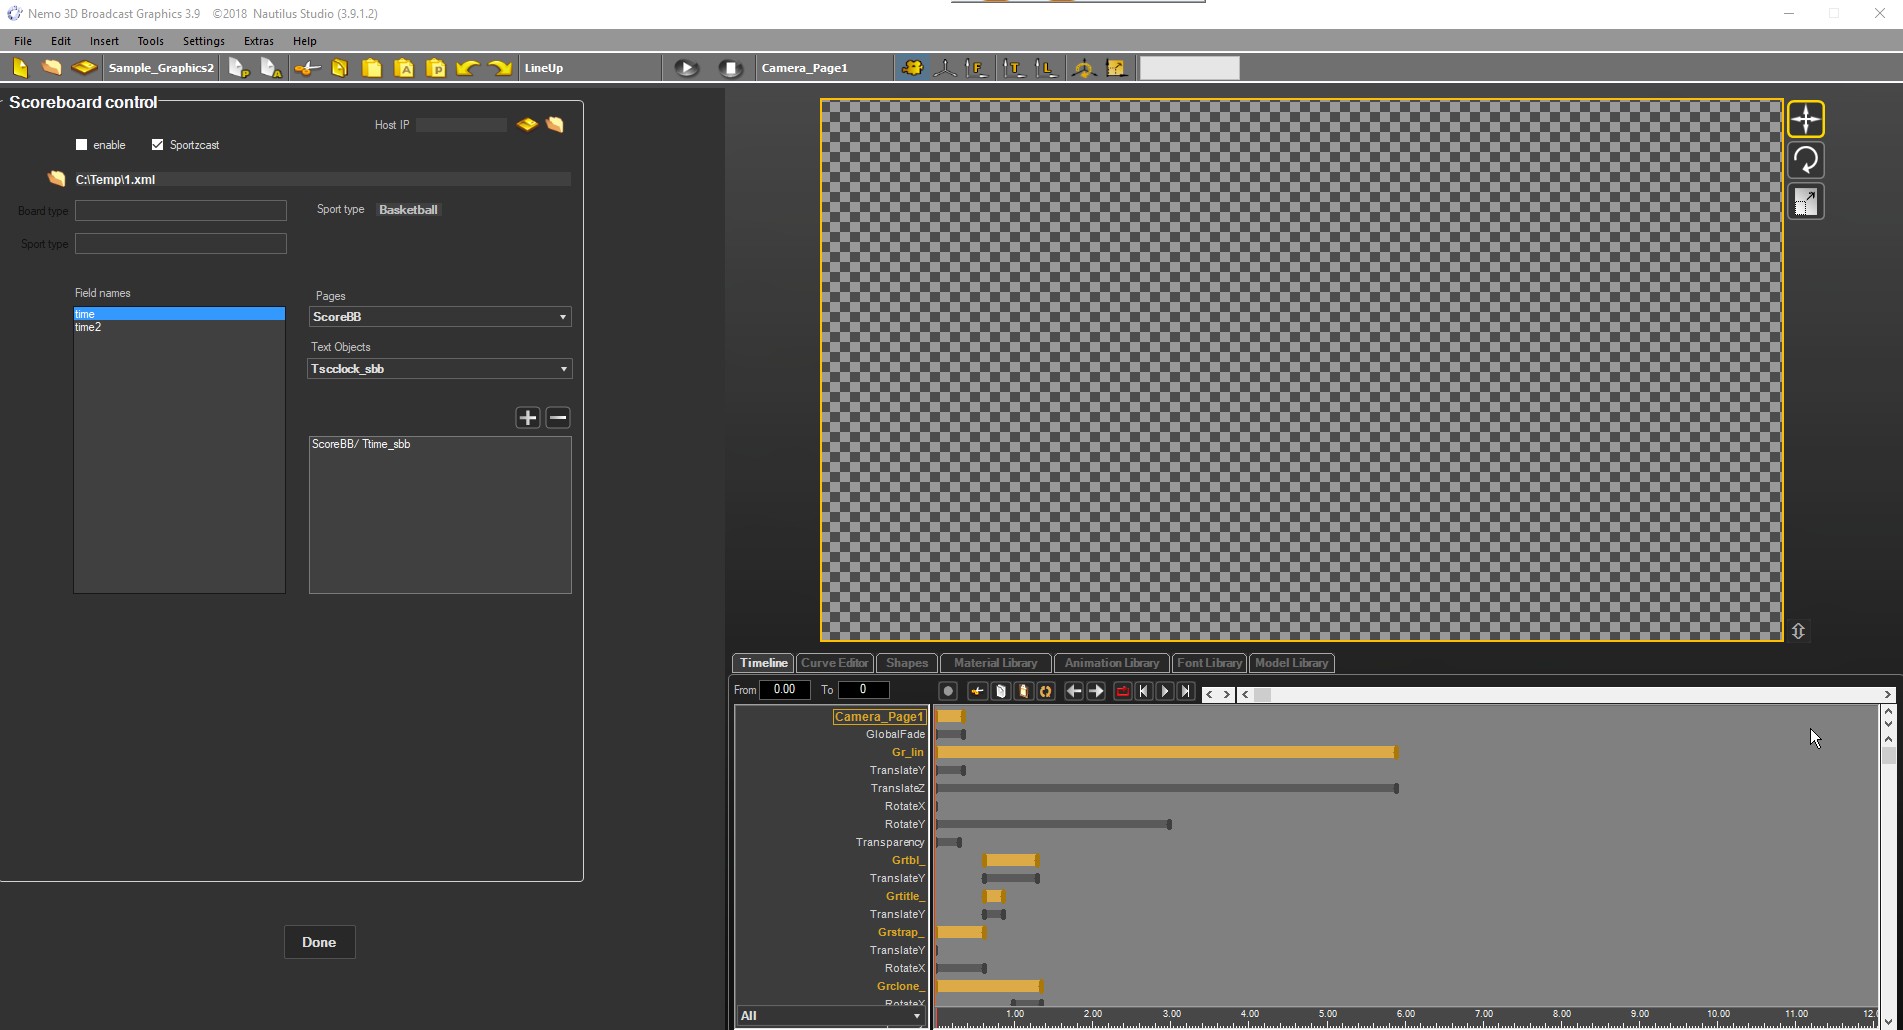The width and height of the screenshot is (1903, 1030).
Task: Select the rotate viewport tool
Action: coord(1805,160)
